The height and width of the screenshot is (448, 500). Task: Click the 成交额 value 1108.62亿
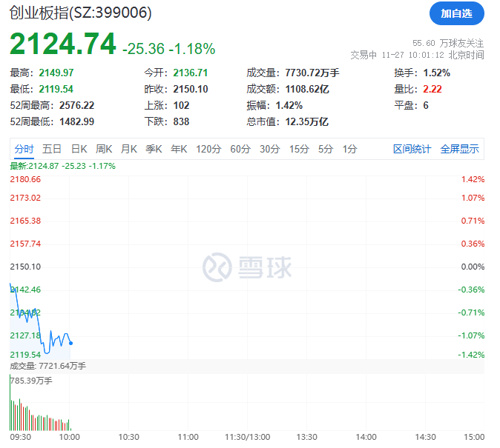tap(307, 89)
